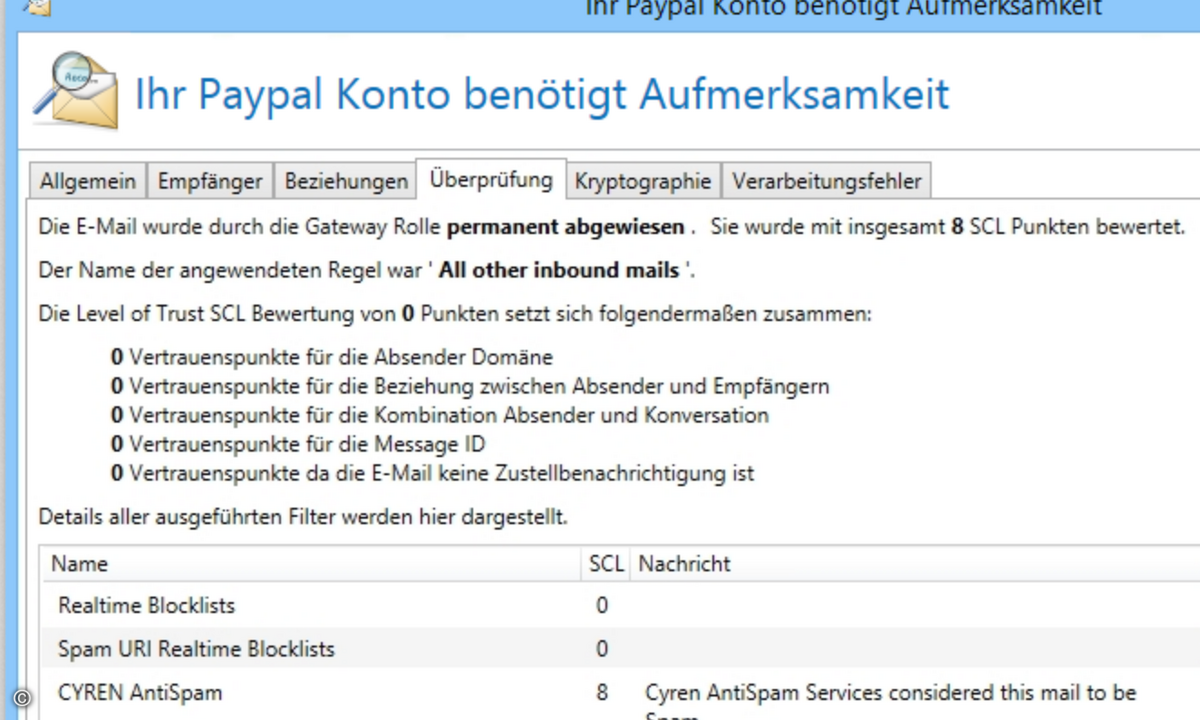Click heading 'Ihr Paypal Konto benötigt Aufmerksamkeit'

click(542, 95)
